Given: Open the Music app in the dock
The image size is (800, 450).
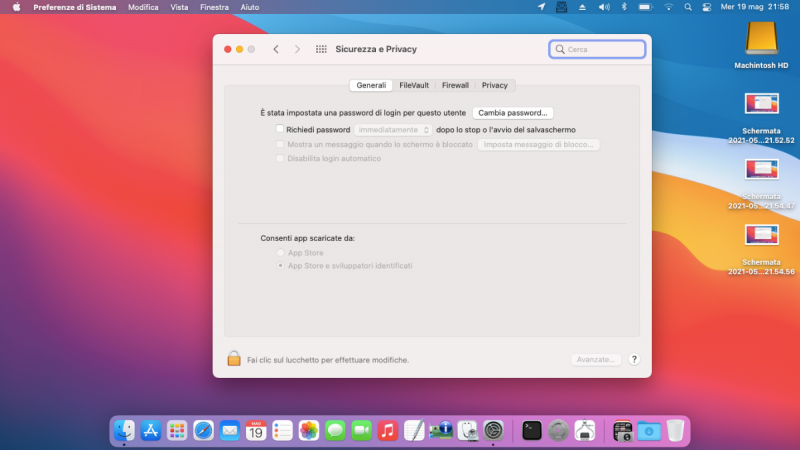Looking at the screenshot, I should [387, 430].
